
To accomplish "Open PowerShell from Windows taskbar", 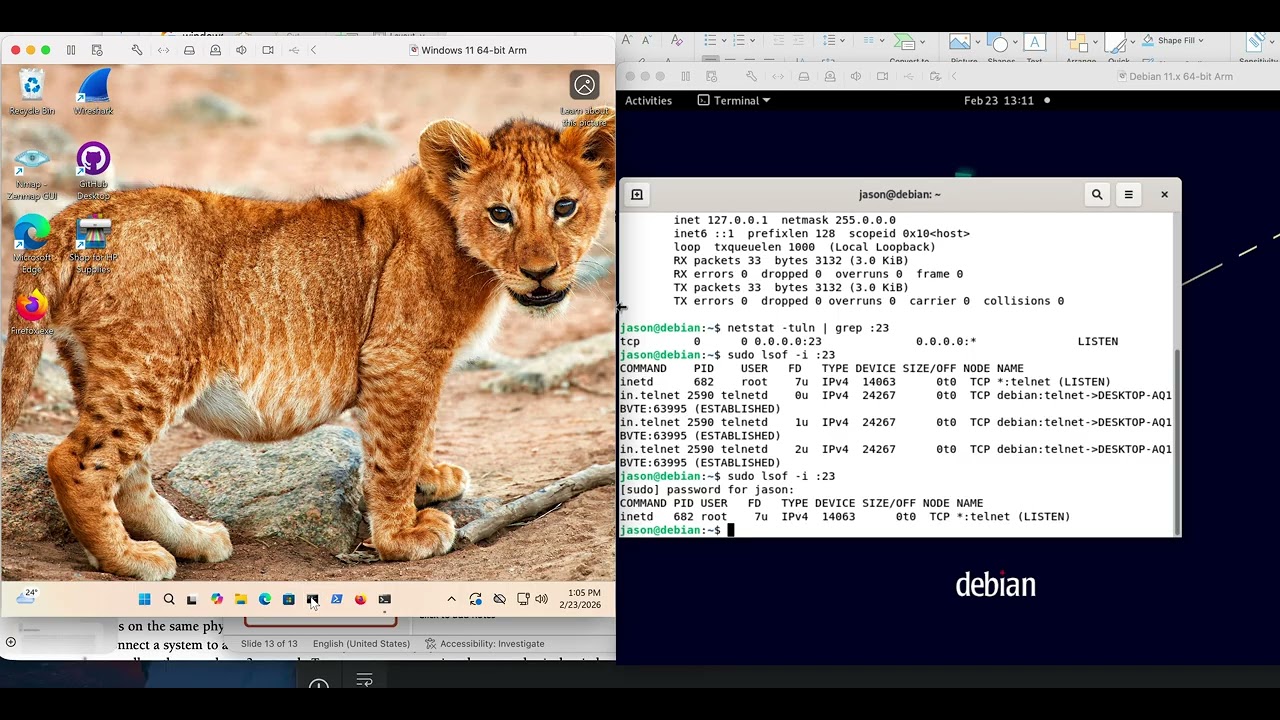I will tap(336, 599).
